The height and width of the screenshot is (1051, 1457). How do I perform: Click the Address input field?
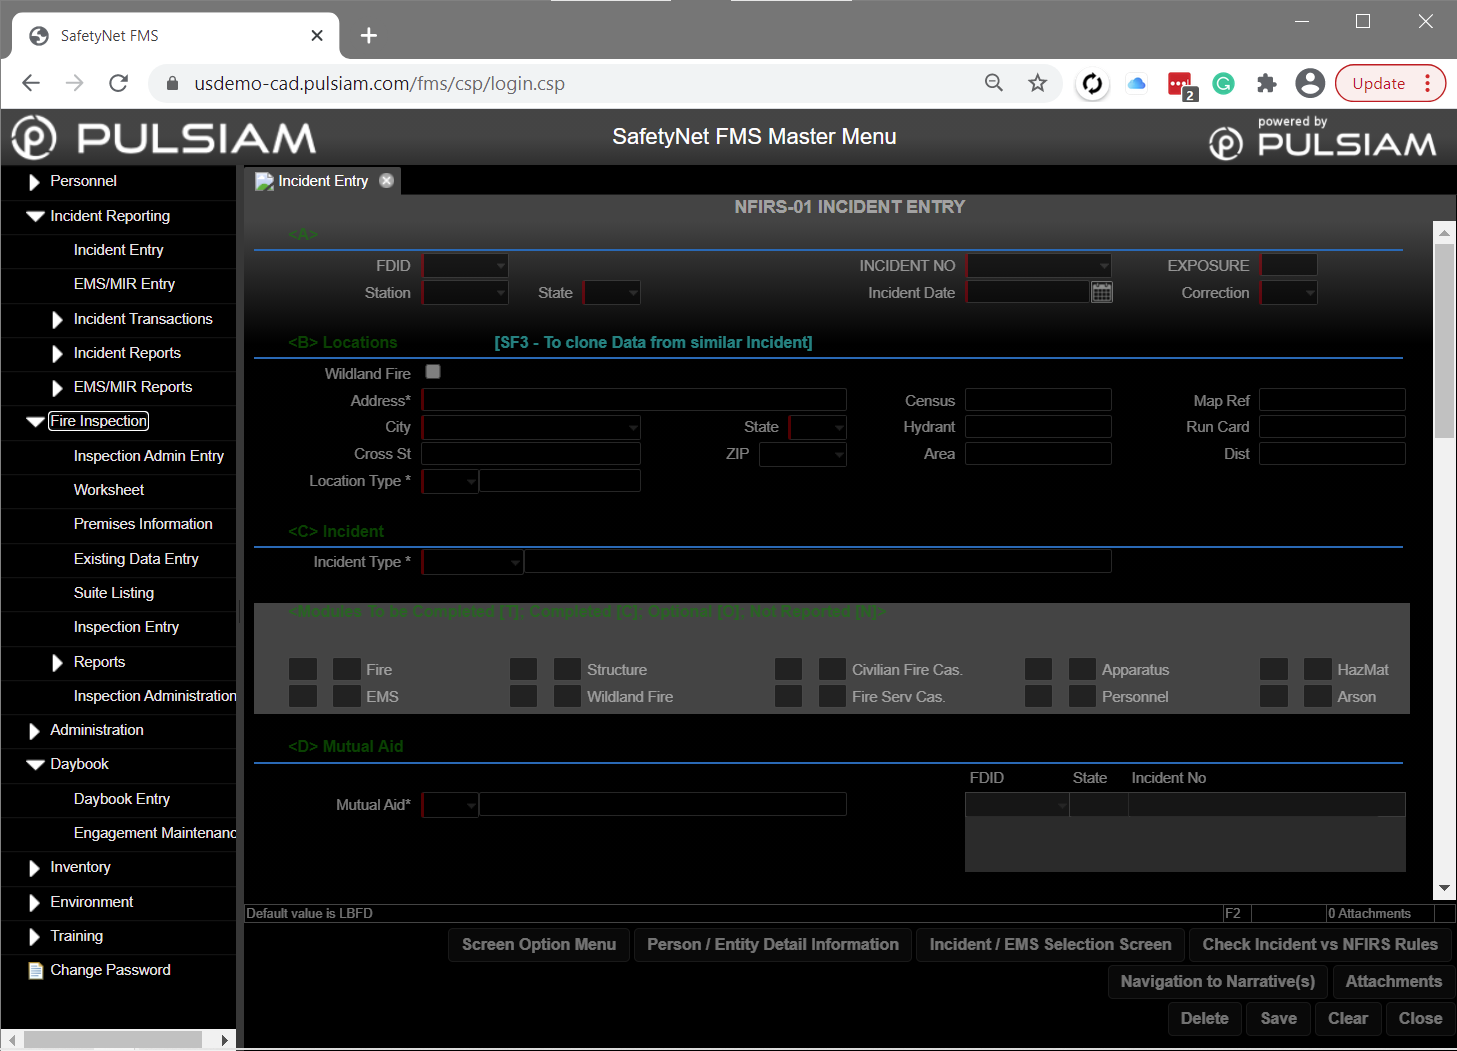[634, 400]
